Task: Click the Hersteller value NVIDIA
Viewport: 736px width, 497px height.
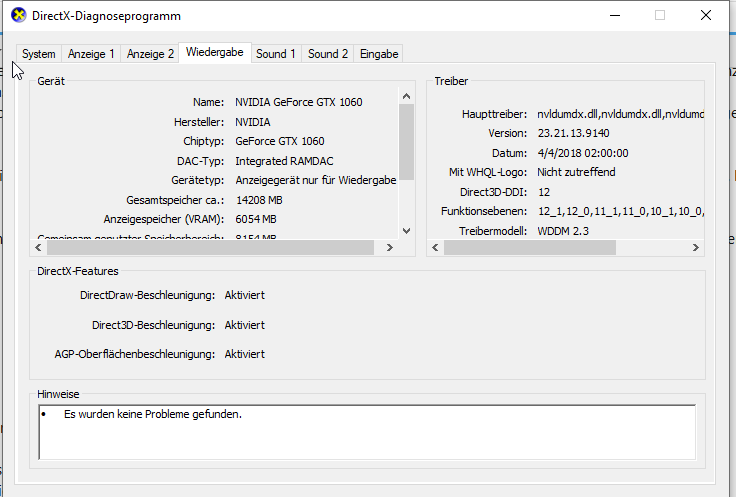Action: 253,122
